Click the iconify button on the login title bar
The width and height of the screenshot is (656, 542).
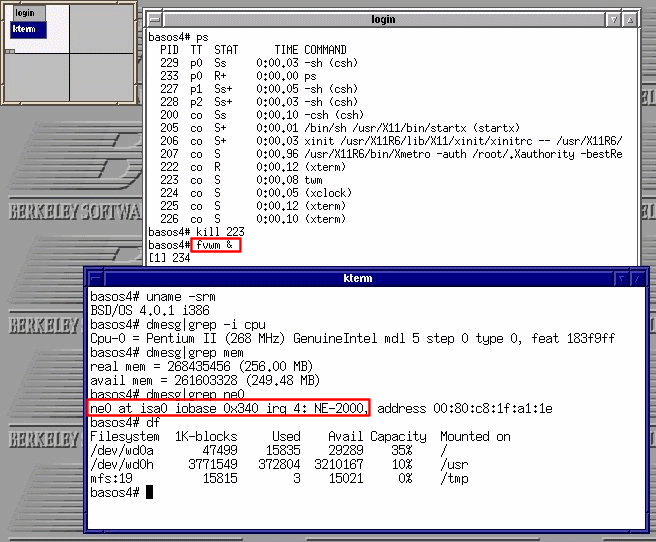pos(613,19)
